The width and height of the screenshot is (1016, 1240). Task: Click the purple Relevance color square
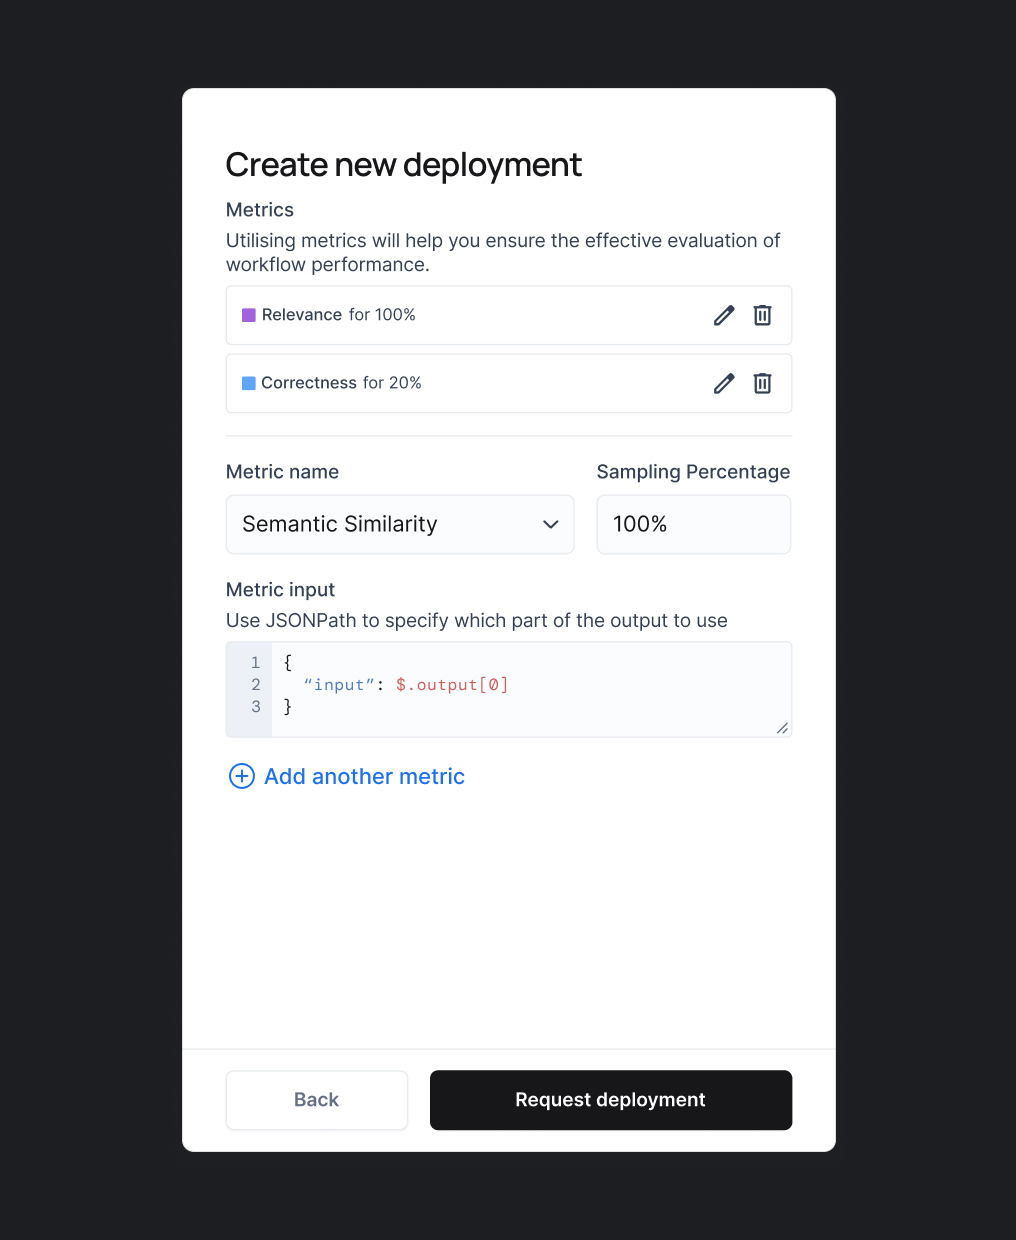249,315
